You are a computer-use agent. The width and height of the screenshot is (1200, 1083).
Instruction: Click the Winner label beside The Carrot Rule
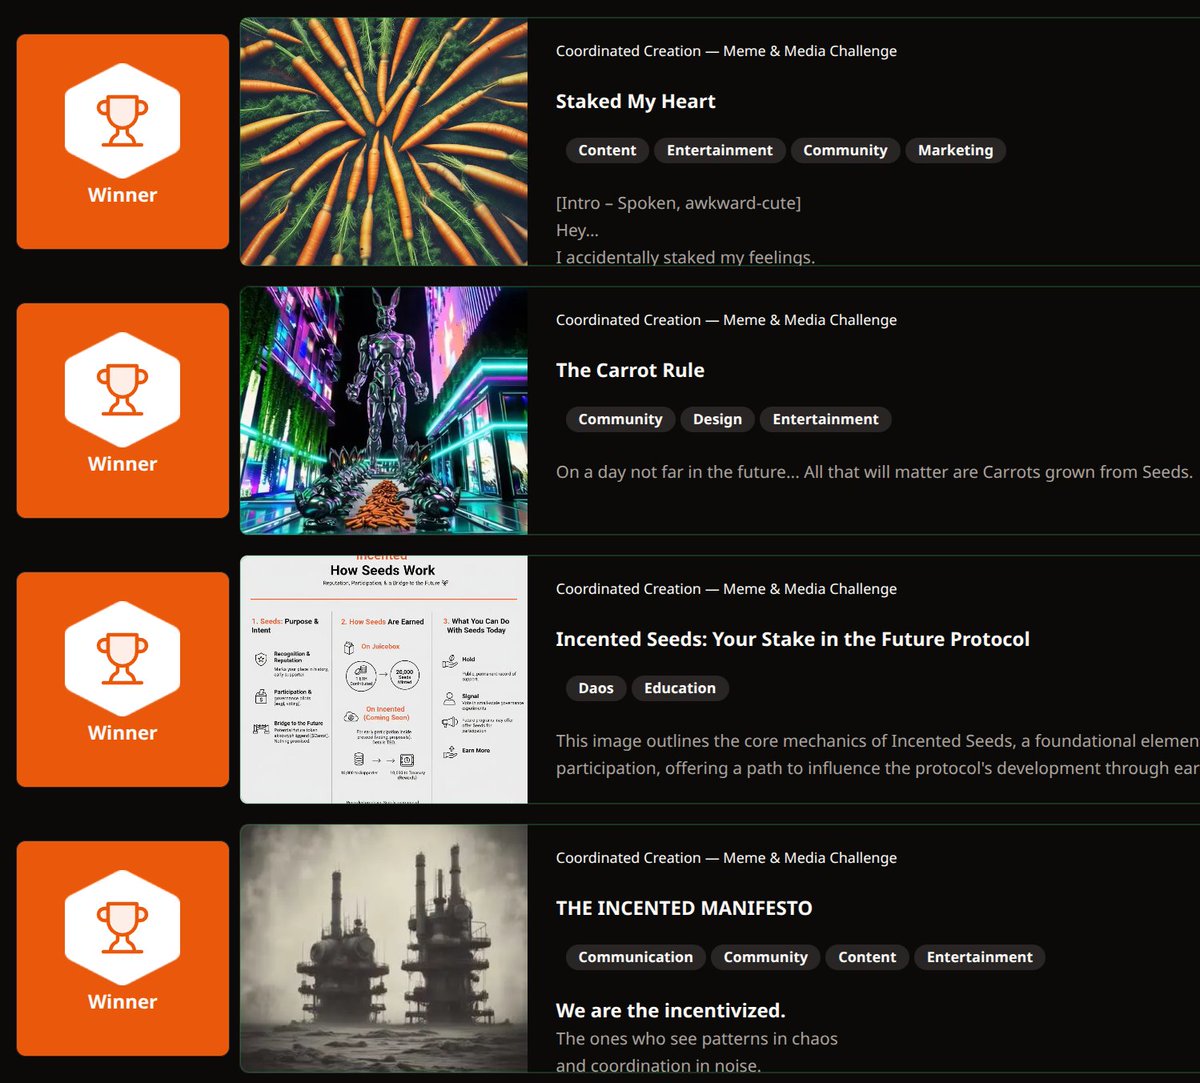click(122, 464)
